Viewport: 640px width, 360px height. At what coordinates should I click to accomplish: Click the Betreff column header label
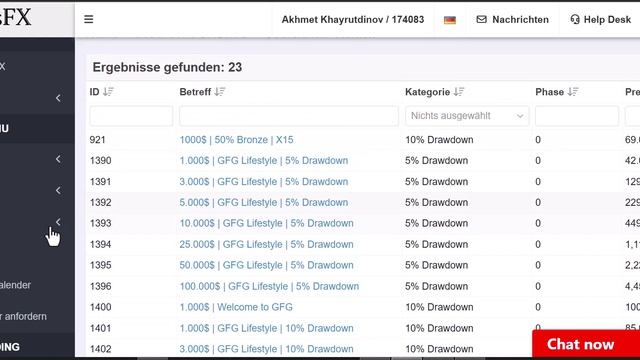pyautogui.click(x=195, y=92)
